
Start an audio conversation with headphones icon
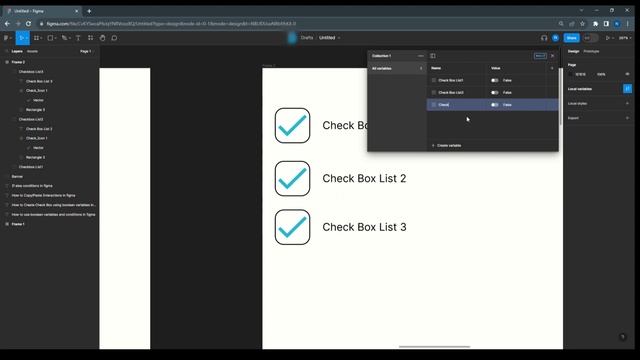[x=544, y=38]
